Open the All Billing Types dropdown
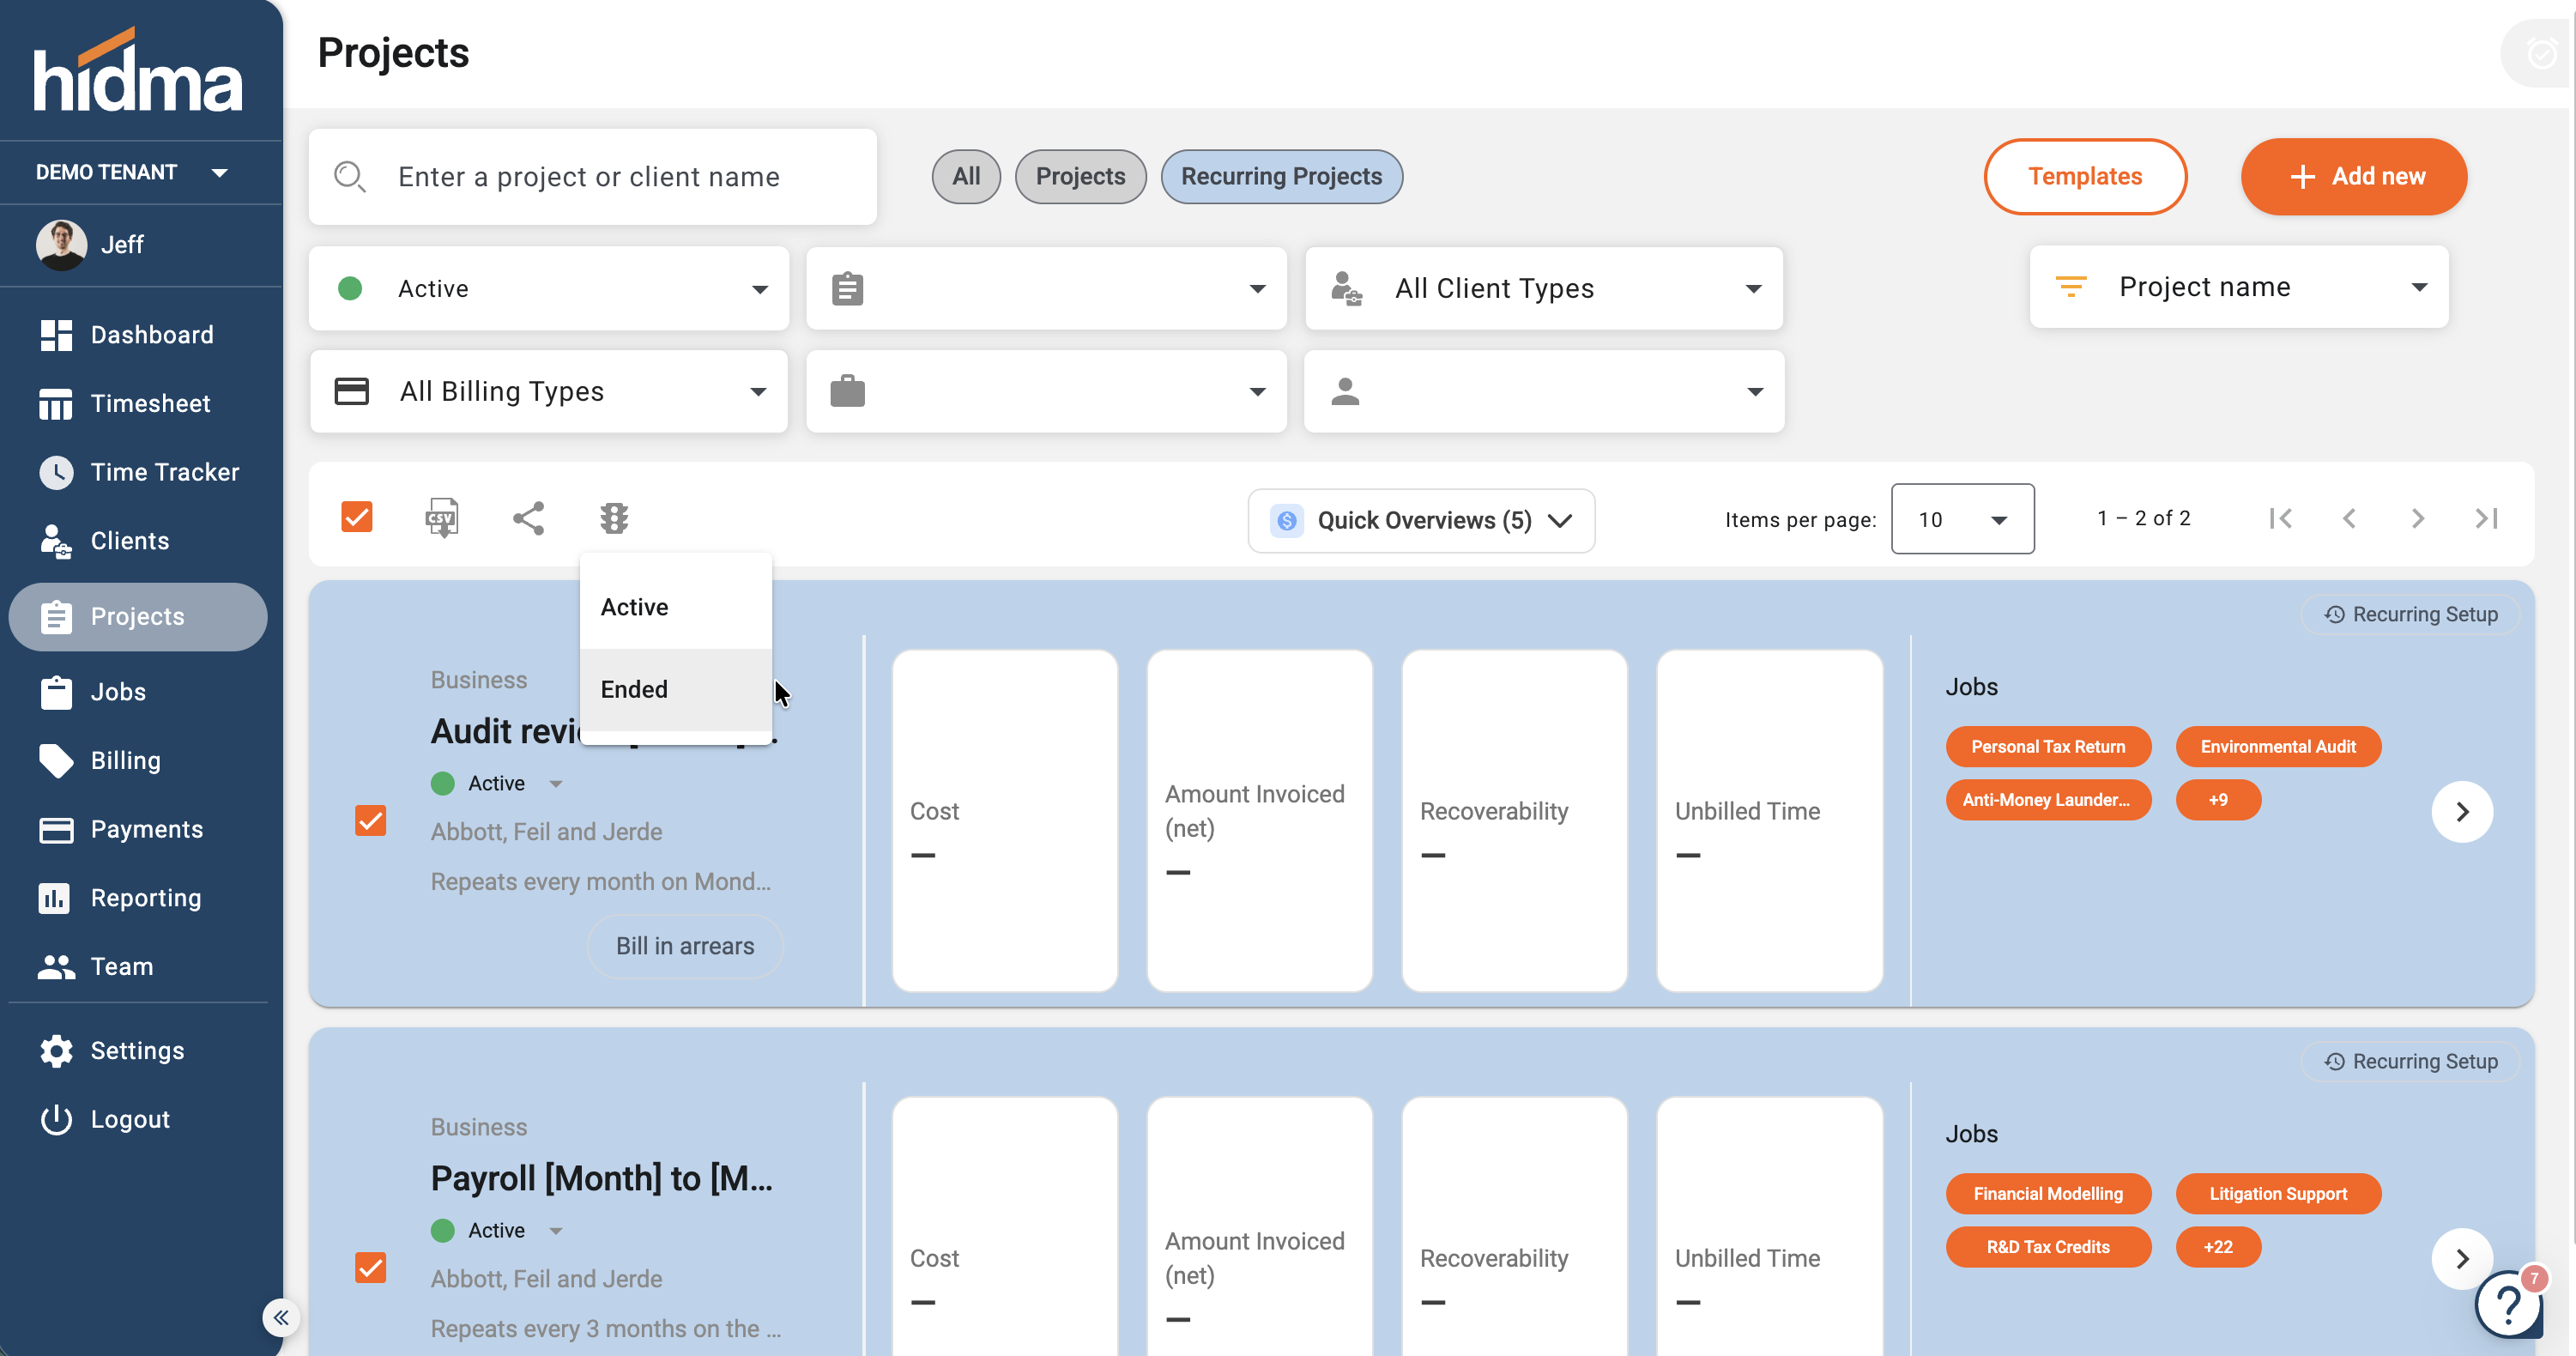Image resolution: width=2576 pixels, height=1356 pixels. pyautogui.click(x=549, y=391)
